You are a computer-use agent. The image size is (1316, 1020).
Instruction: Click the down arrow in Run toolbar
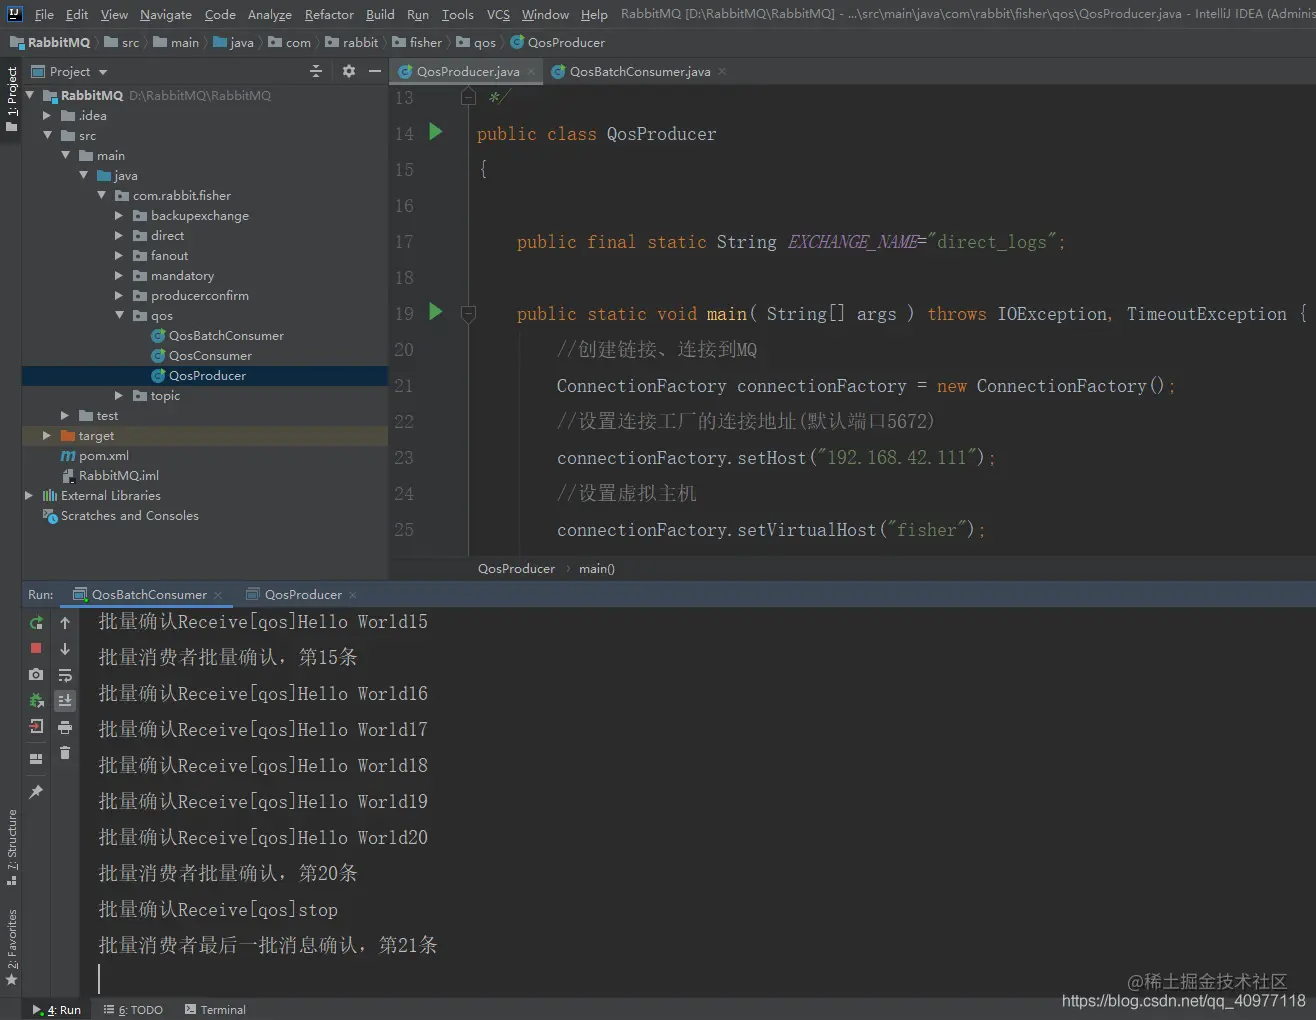pyautogui.click(x=65, y=649)
